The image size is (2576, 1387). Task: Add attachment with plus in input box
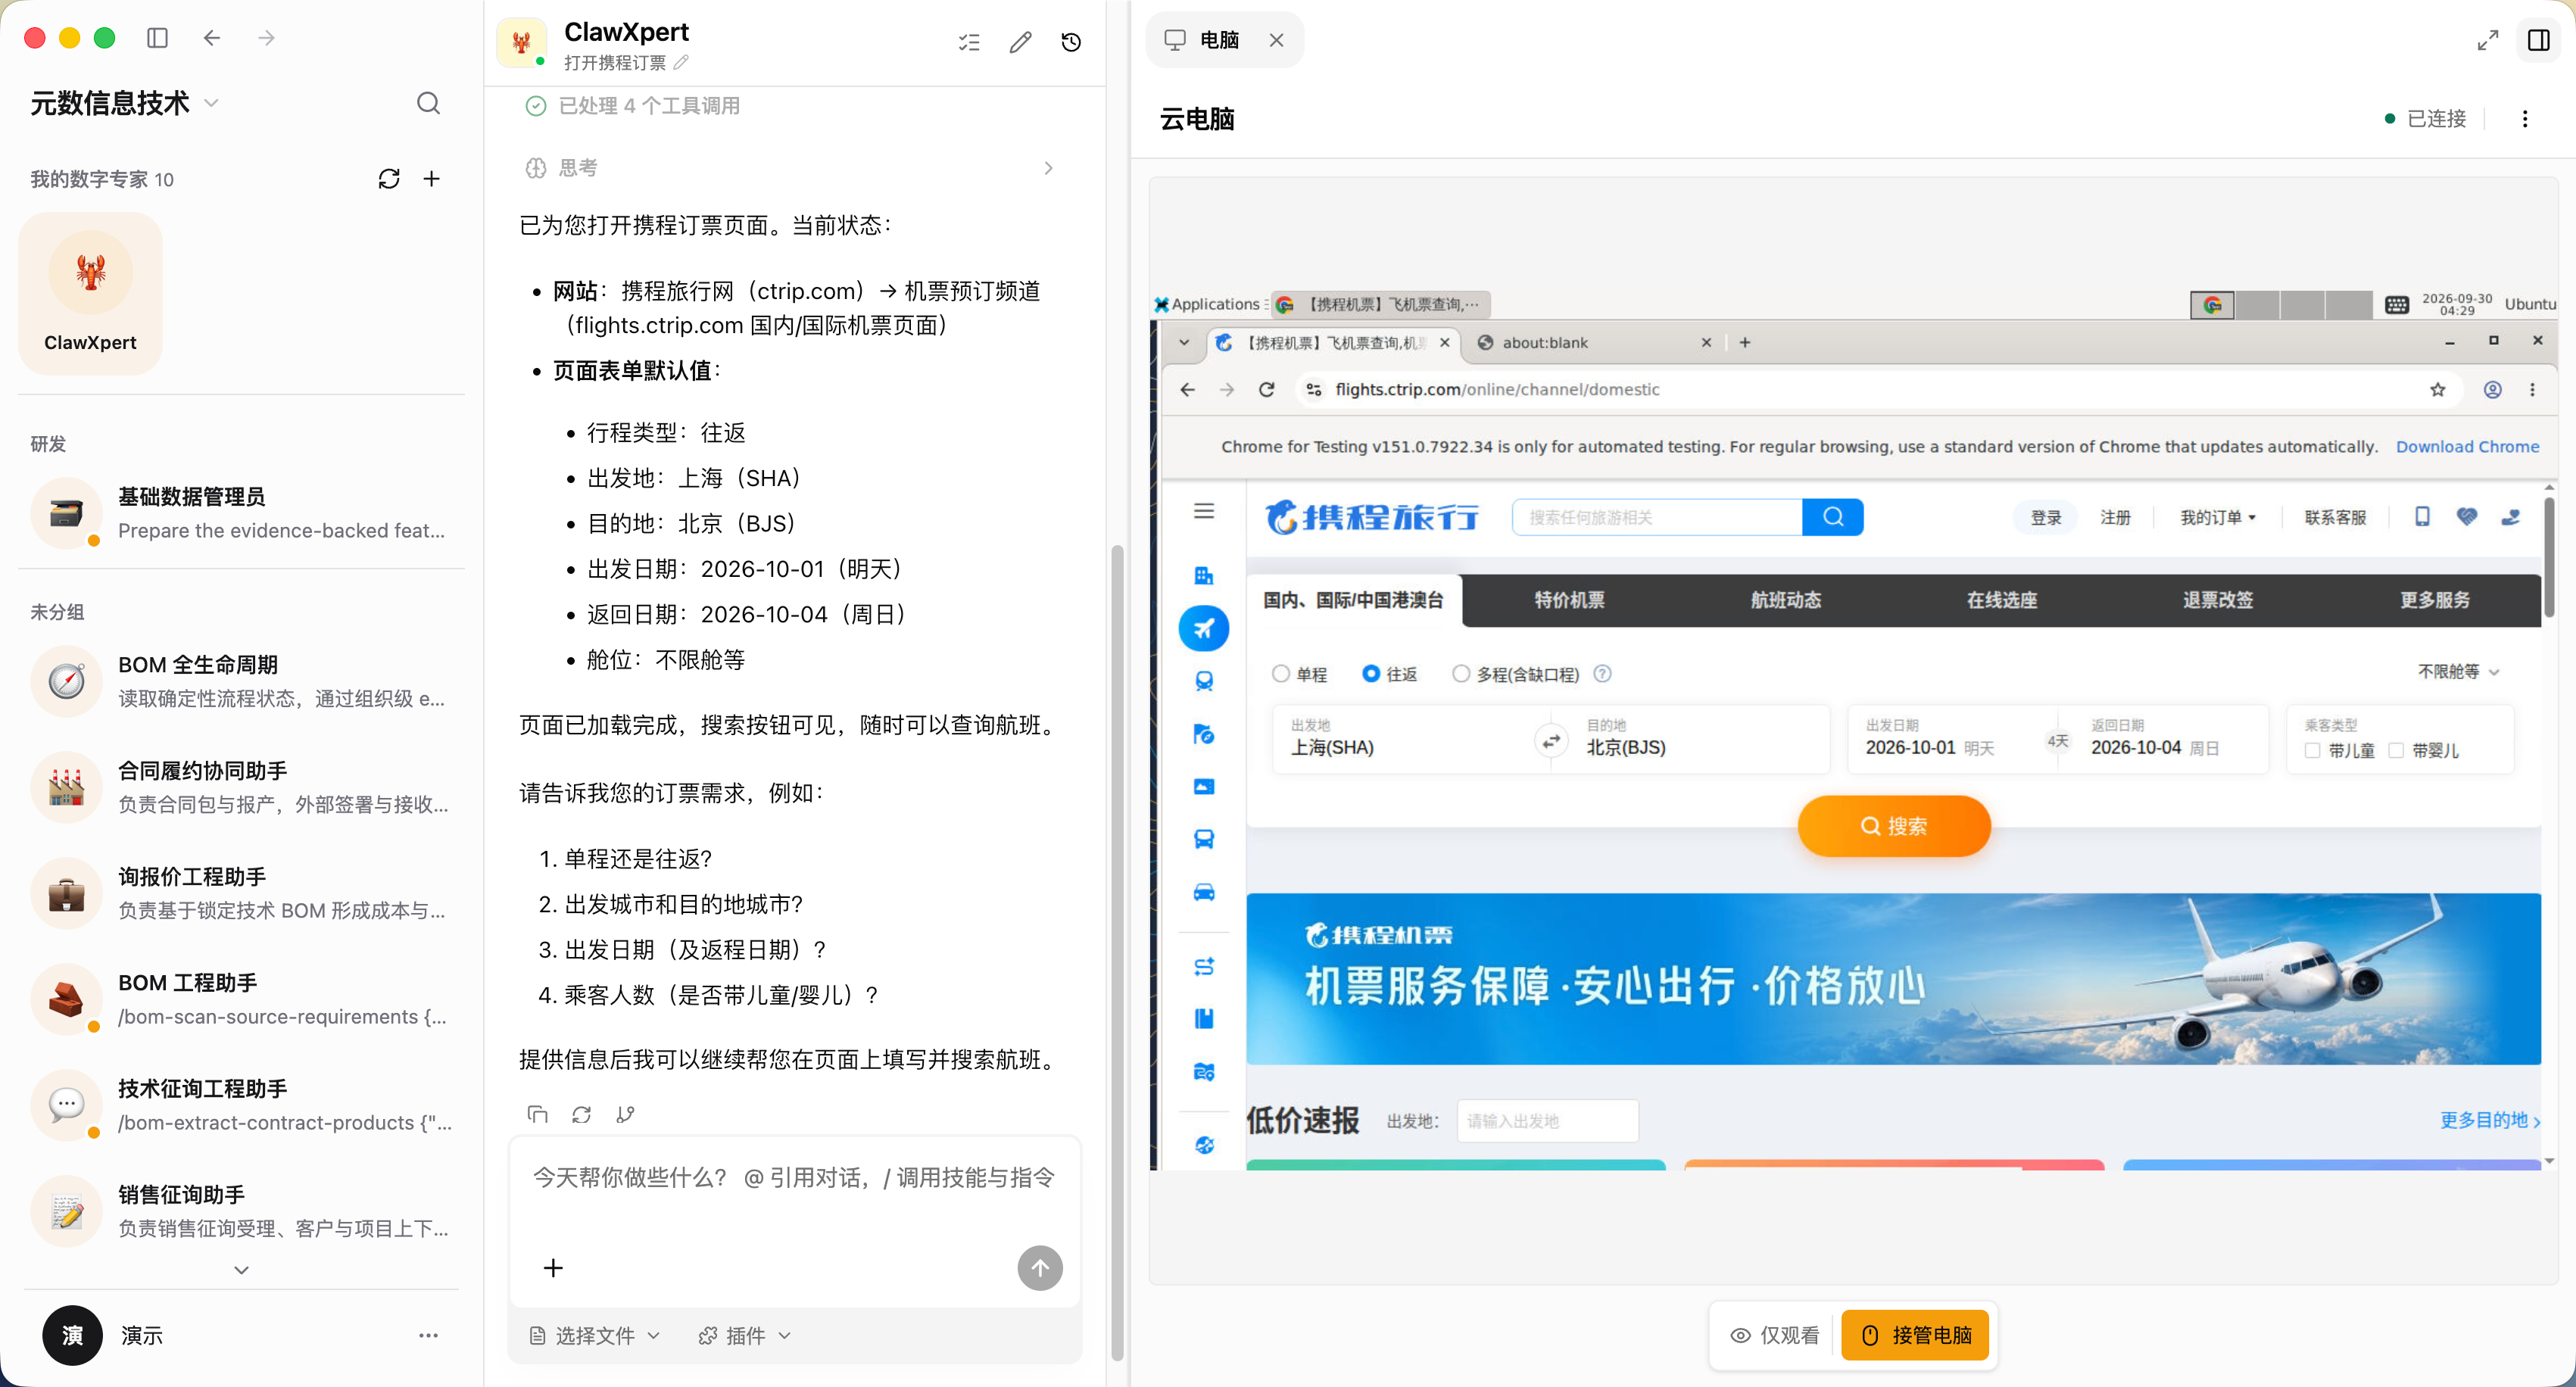coord(553,1268)
